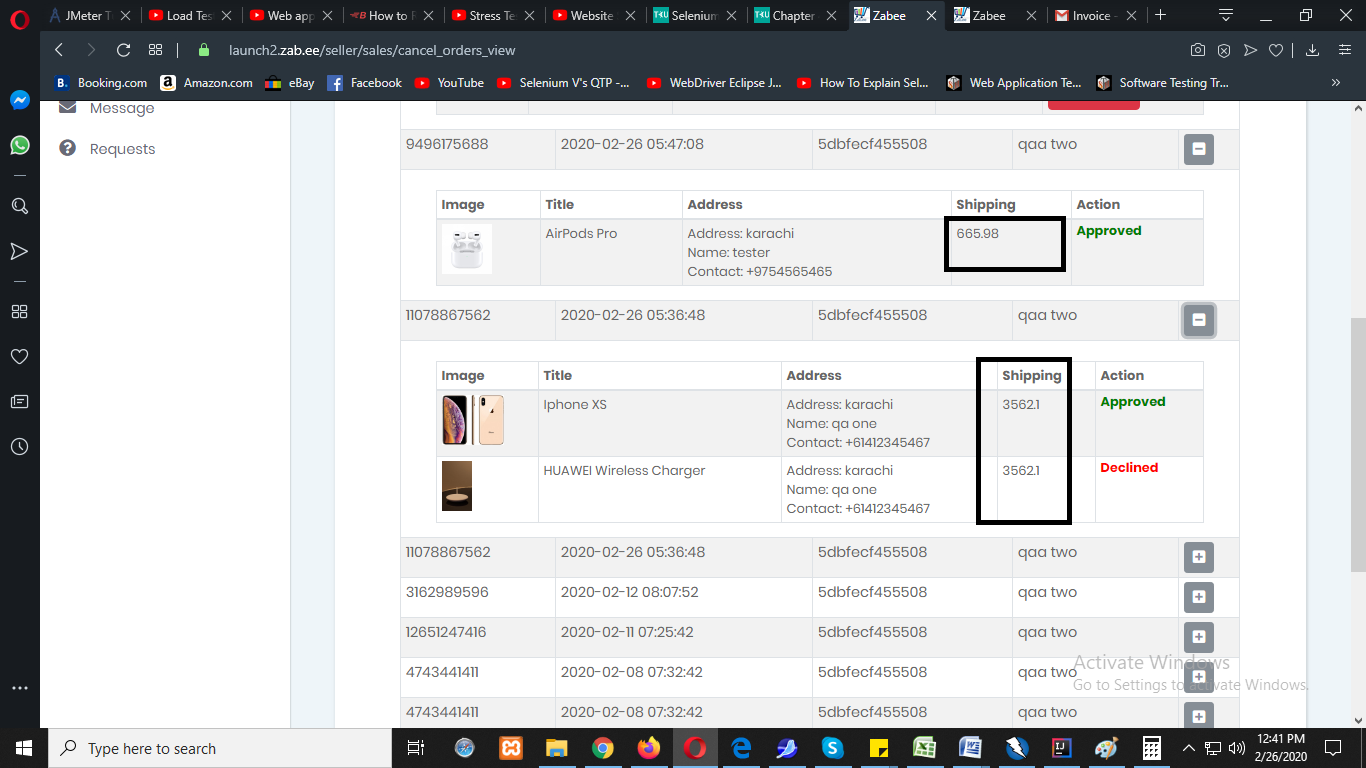Viewport: 1366px width, 768px height.
Task: Expand 2020-02-08 07:32:42 order, upper row
Action: 1198,678
